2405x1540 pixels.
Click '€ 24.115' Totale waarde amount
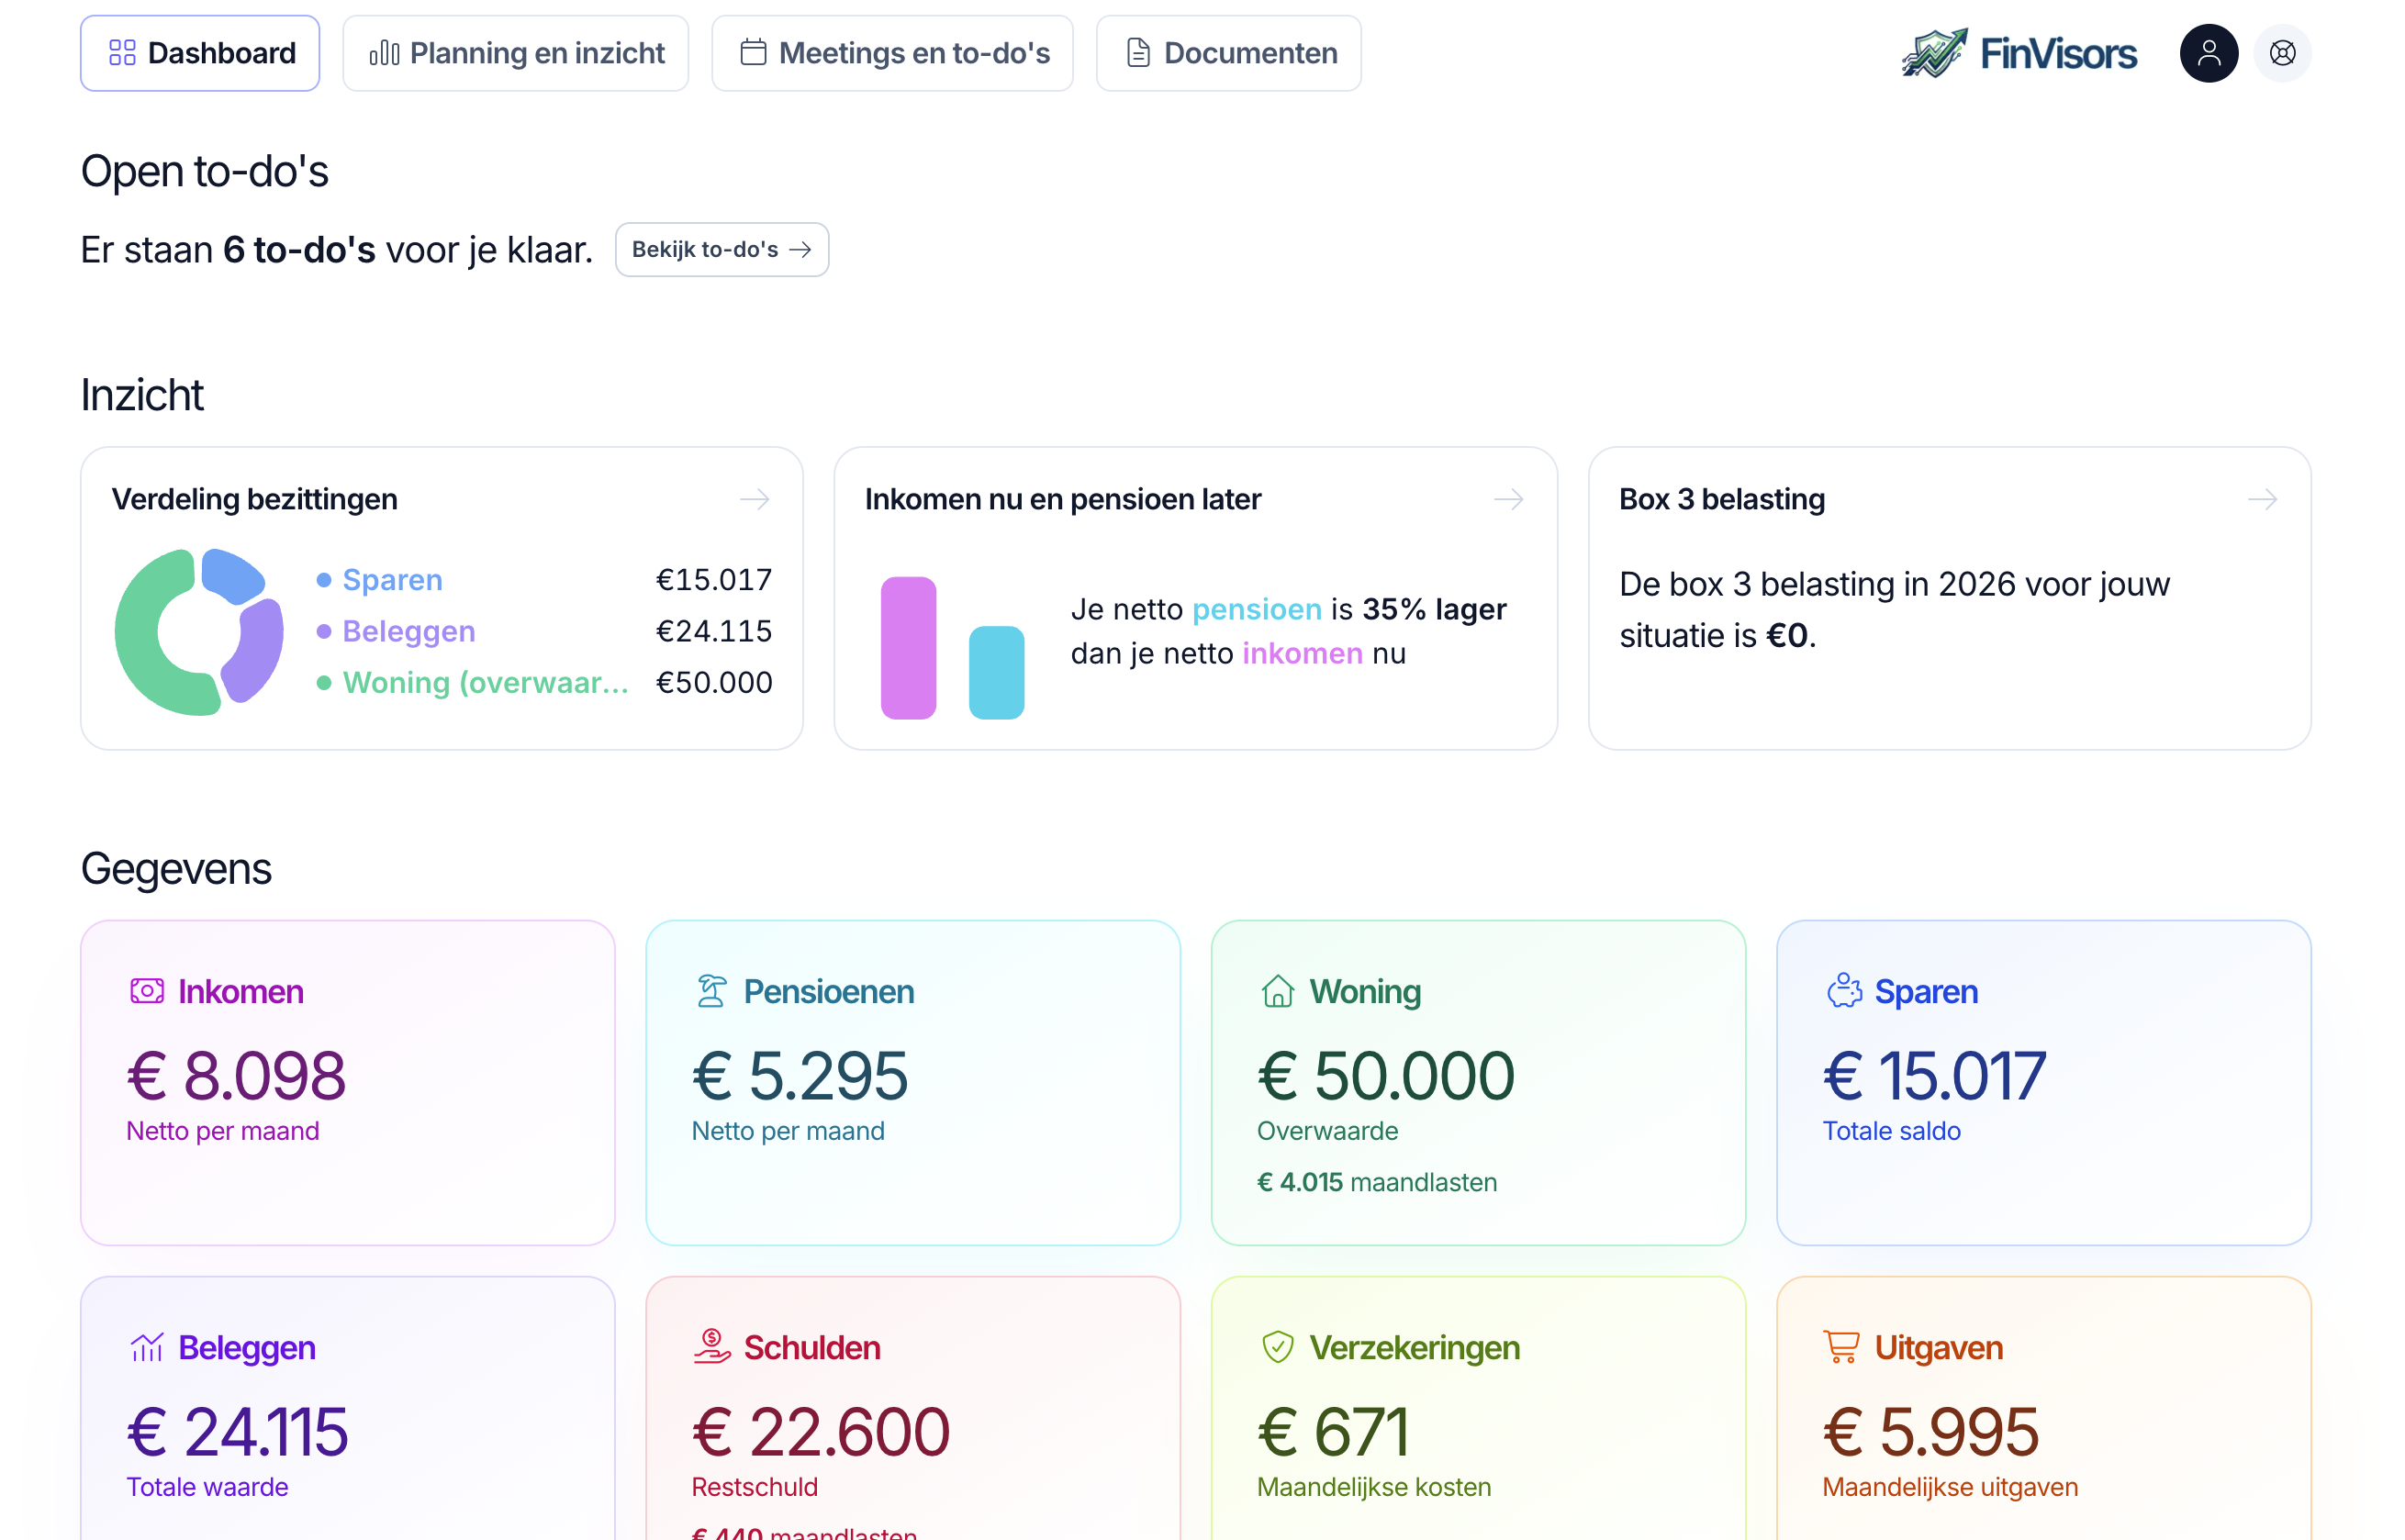point(237,1432)
